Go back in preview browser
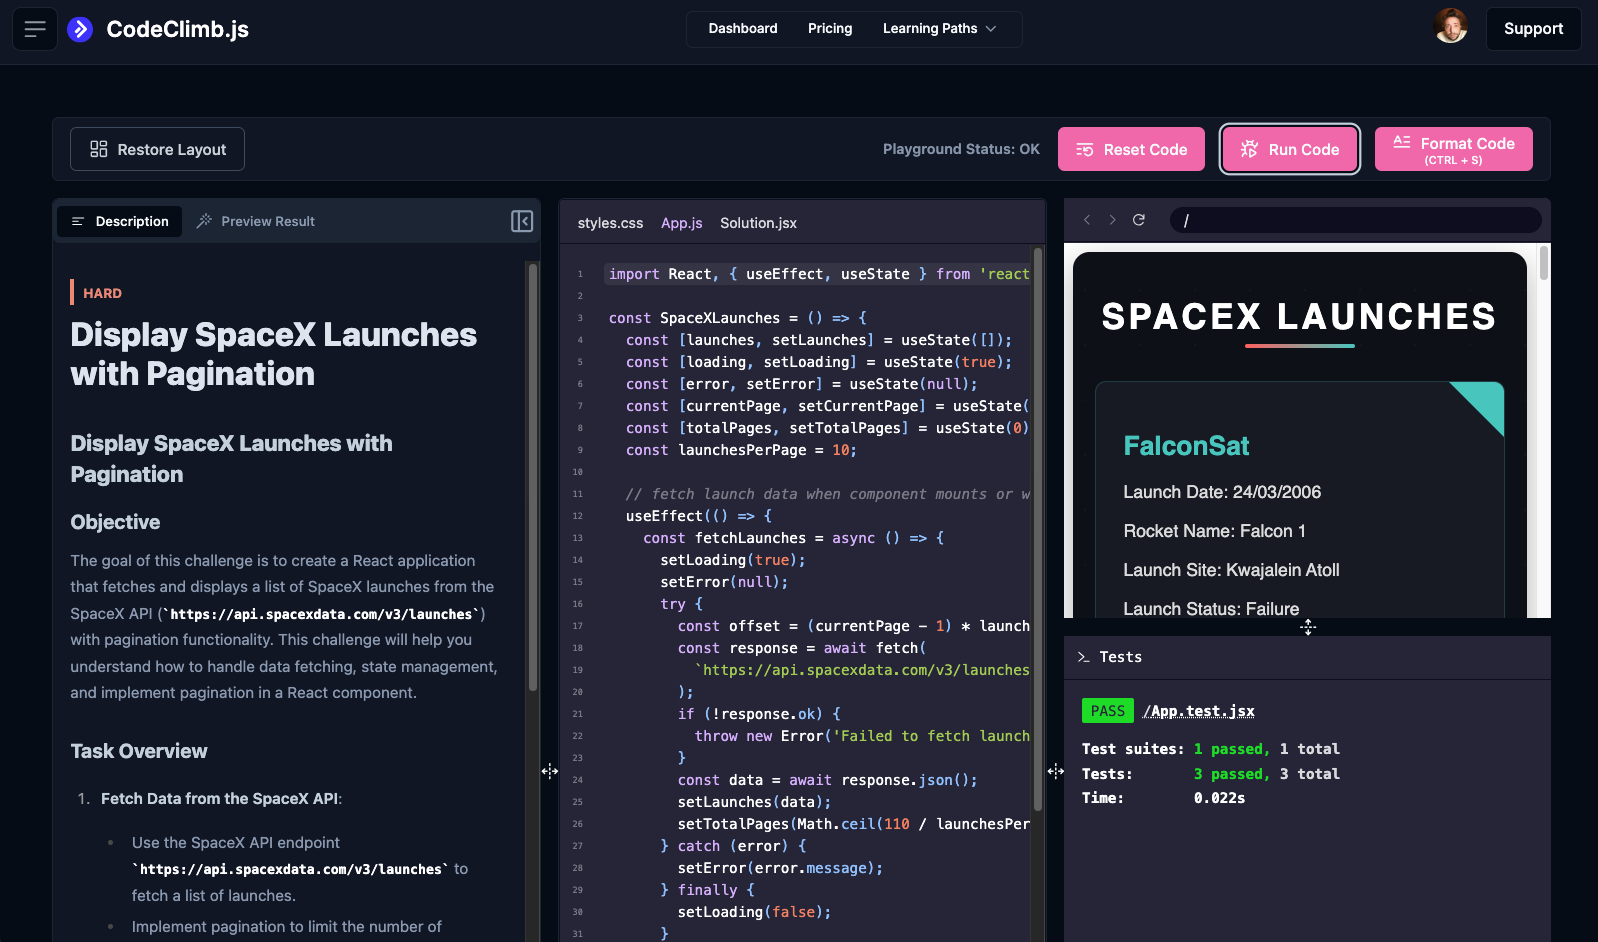 [x=1087, y=220]
